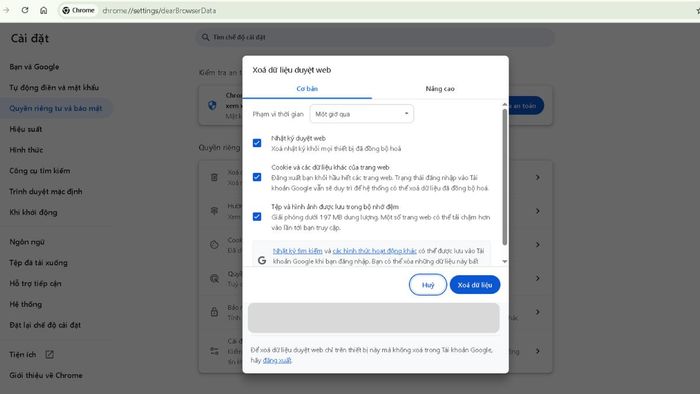Uncheck Nhật ký duyệt web checkbox

click(x=257, y=143)
